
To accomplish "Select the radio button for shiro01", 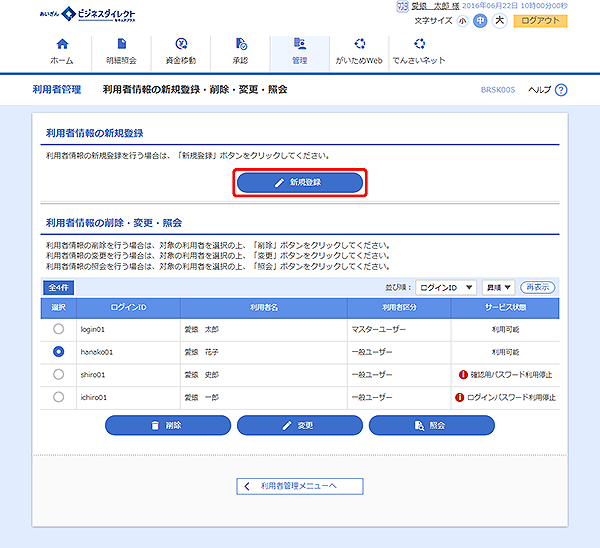I will 59,374.
